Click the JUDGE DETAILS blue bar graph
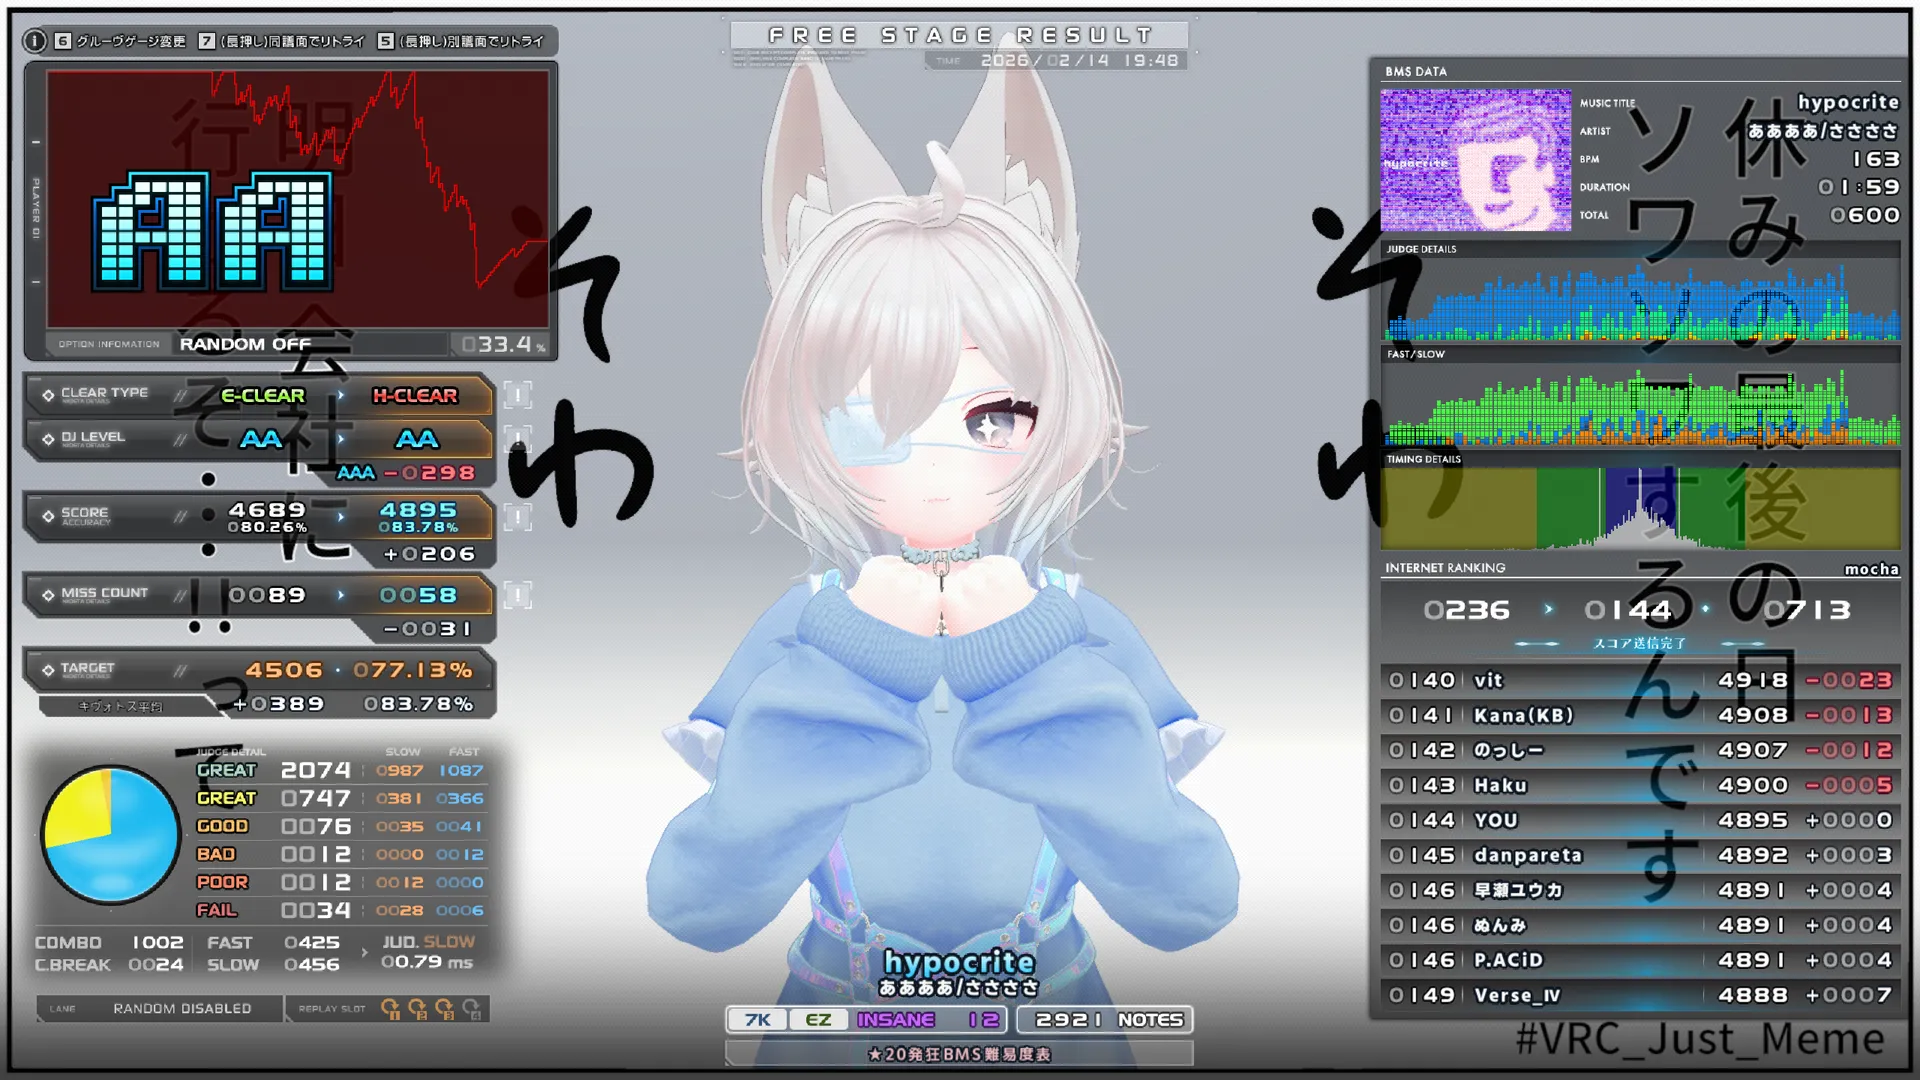The image size is (1920, 1080). coord(1640,300)
